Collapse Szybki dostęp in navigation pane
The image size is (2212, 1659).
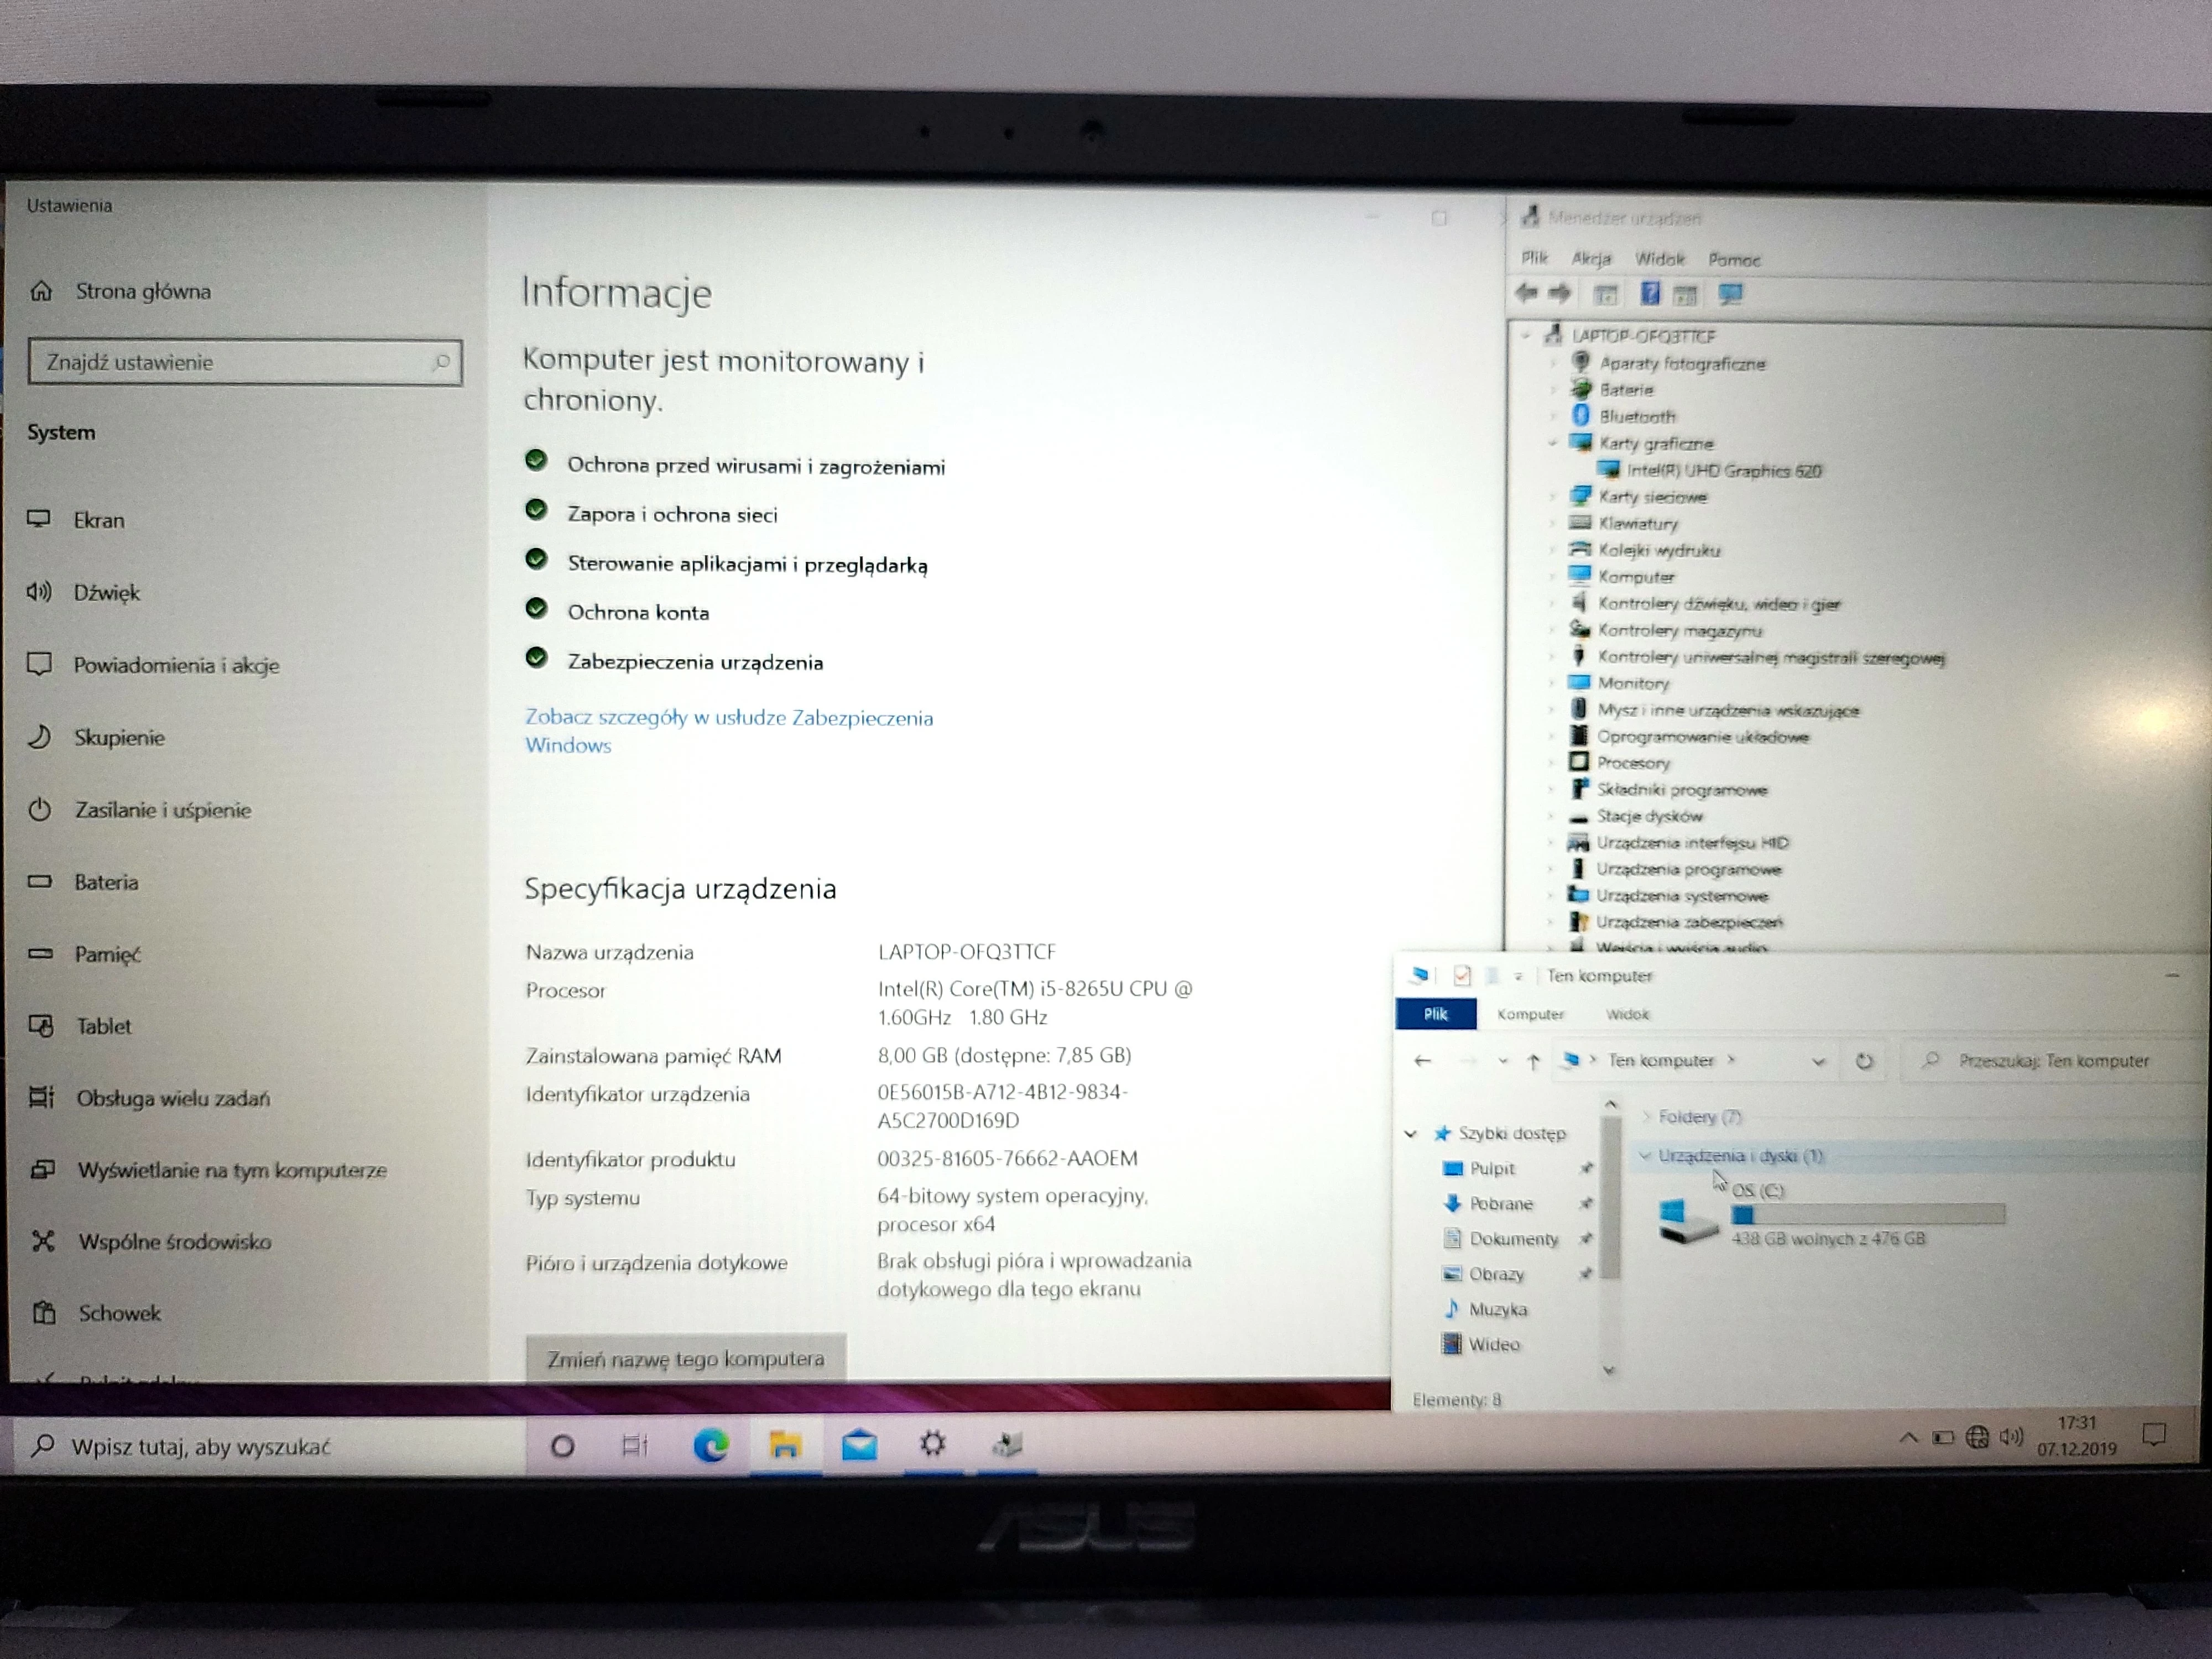pos(1411,1134)
